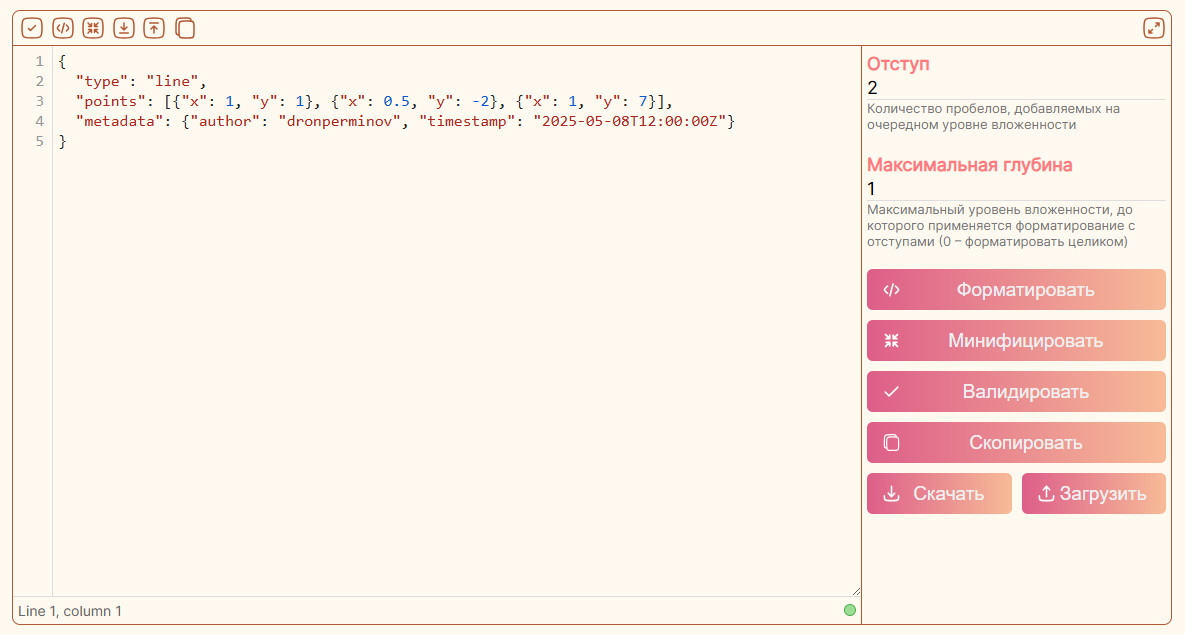Click the 0.5 number value in points
Image resolution: width=1185 pixels, height=635 pixels.
[x=397, y=101]
